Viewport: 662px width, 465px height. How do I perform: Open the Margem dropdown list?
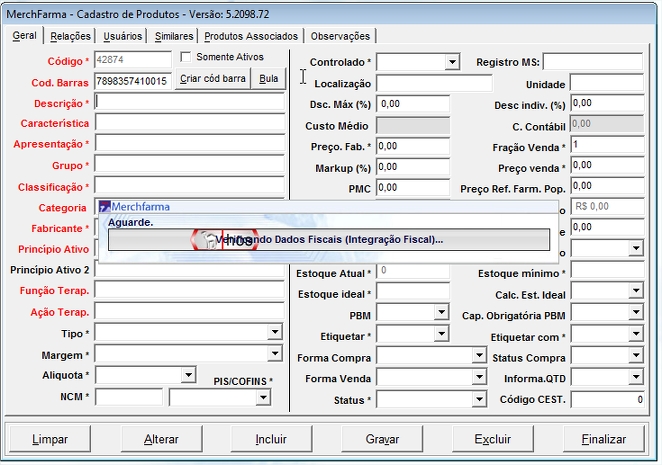(x=276, y=354)
